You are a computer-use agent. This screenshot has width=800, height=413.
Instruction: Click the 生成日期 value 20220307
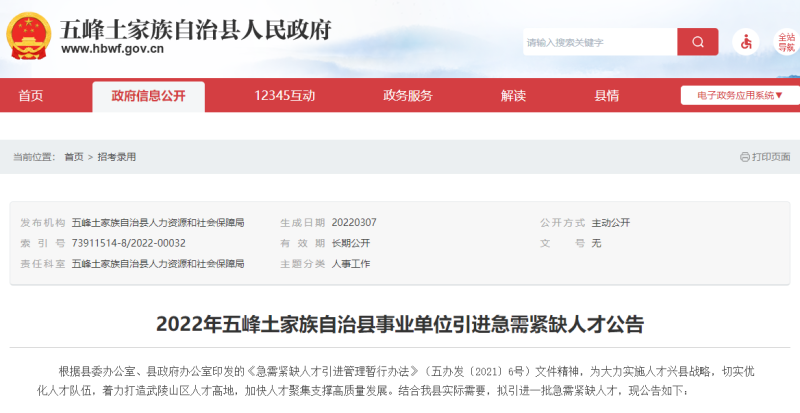[354, 223]
